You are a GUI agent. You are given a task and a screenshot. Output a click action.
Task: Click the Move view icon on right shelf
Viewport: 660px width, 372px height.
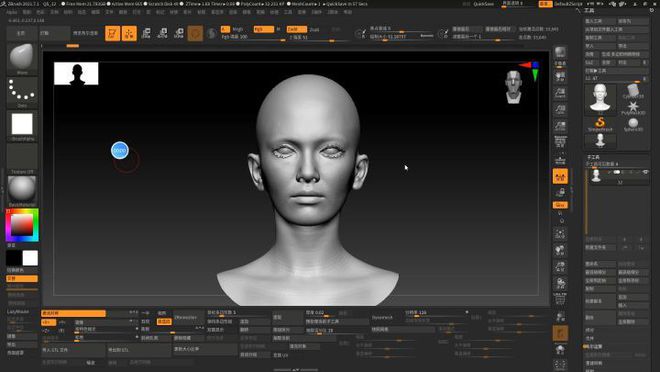coord(560,250)
